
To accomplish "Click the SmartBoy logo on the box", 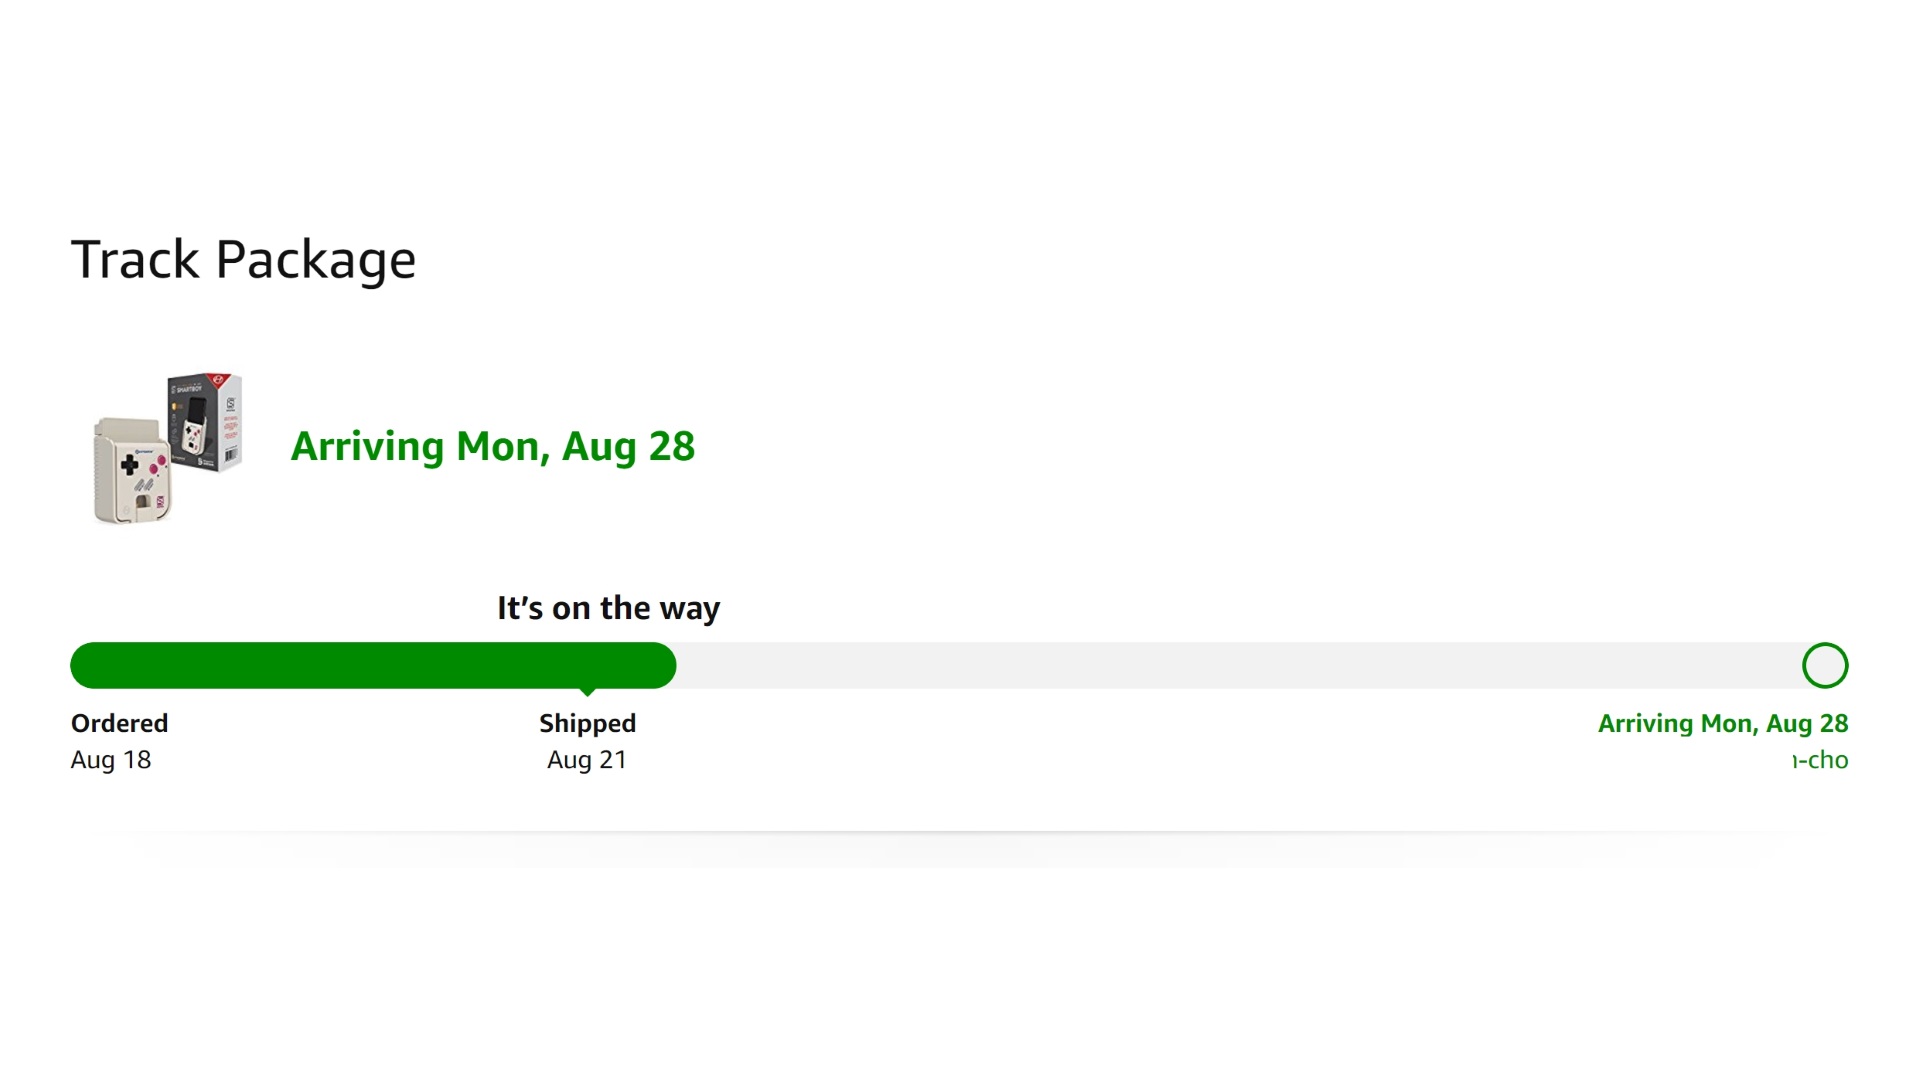I will [x=190, y=388].
